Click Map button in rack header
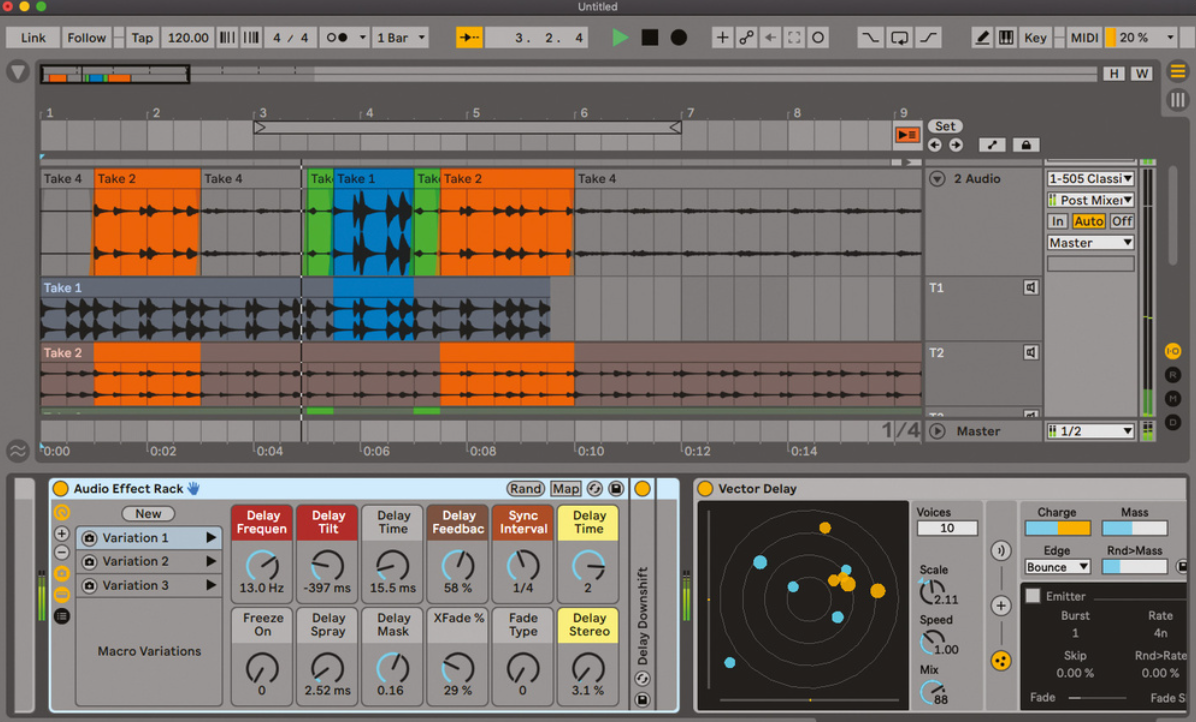Image resolution: width=1196 pixels, height=722 pixels. [x=565, y=489]
